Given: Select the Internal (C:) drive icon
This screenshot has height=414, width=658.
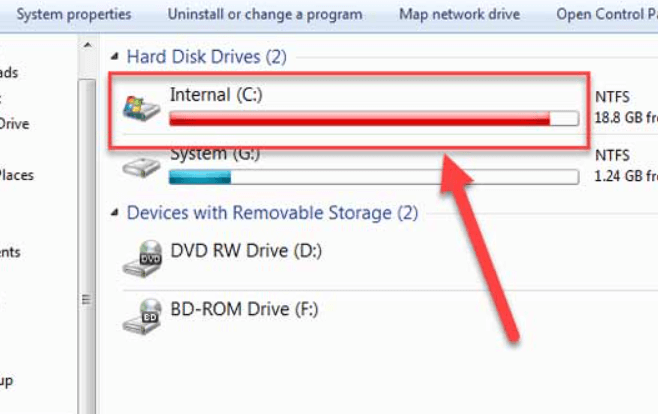Looking at the screenshot, I should [x=141, y=108].
